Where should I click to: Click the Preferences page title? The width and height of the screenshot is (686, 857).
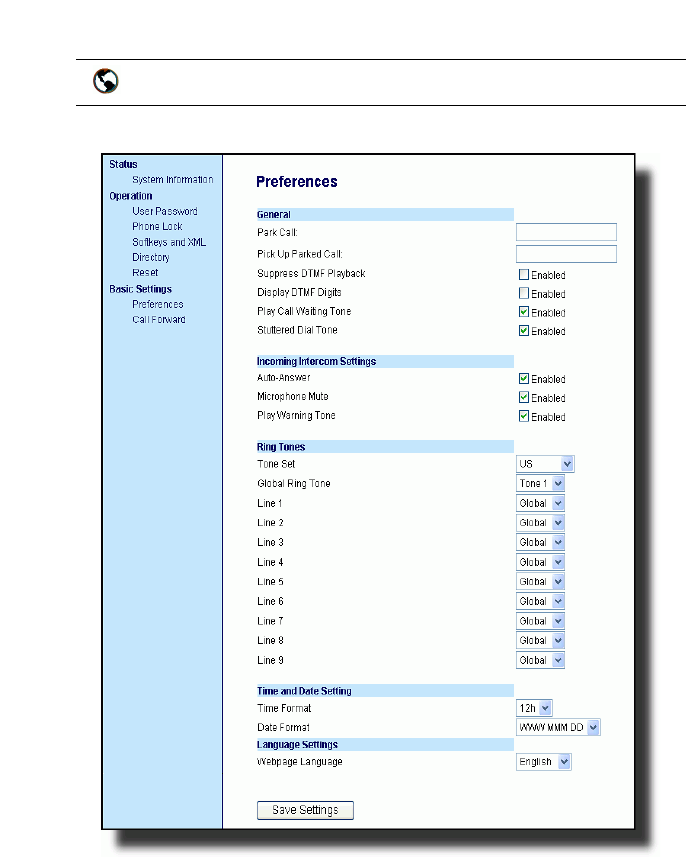(297, 181)
